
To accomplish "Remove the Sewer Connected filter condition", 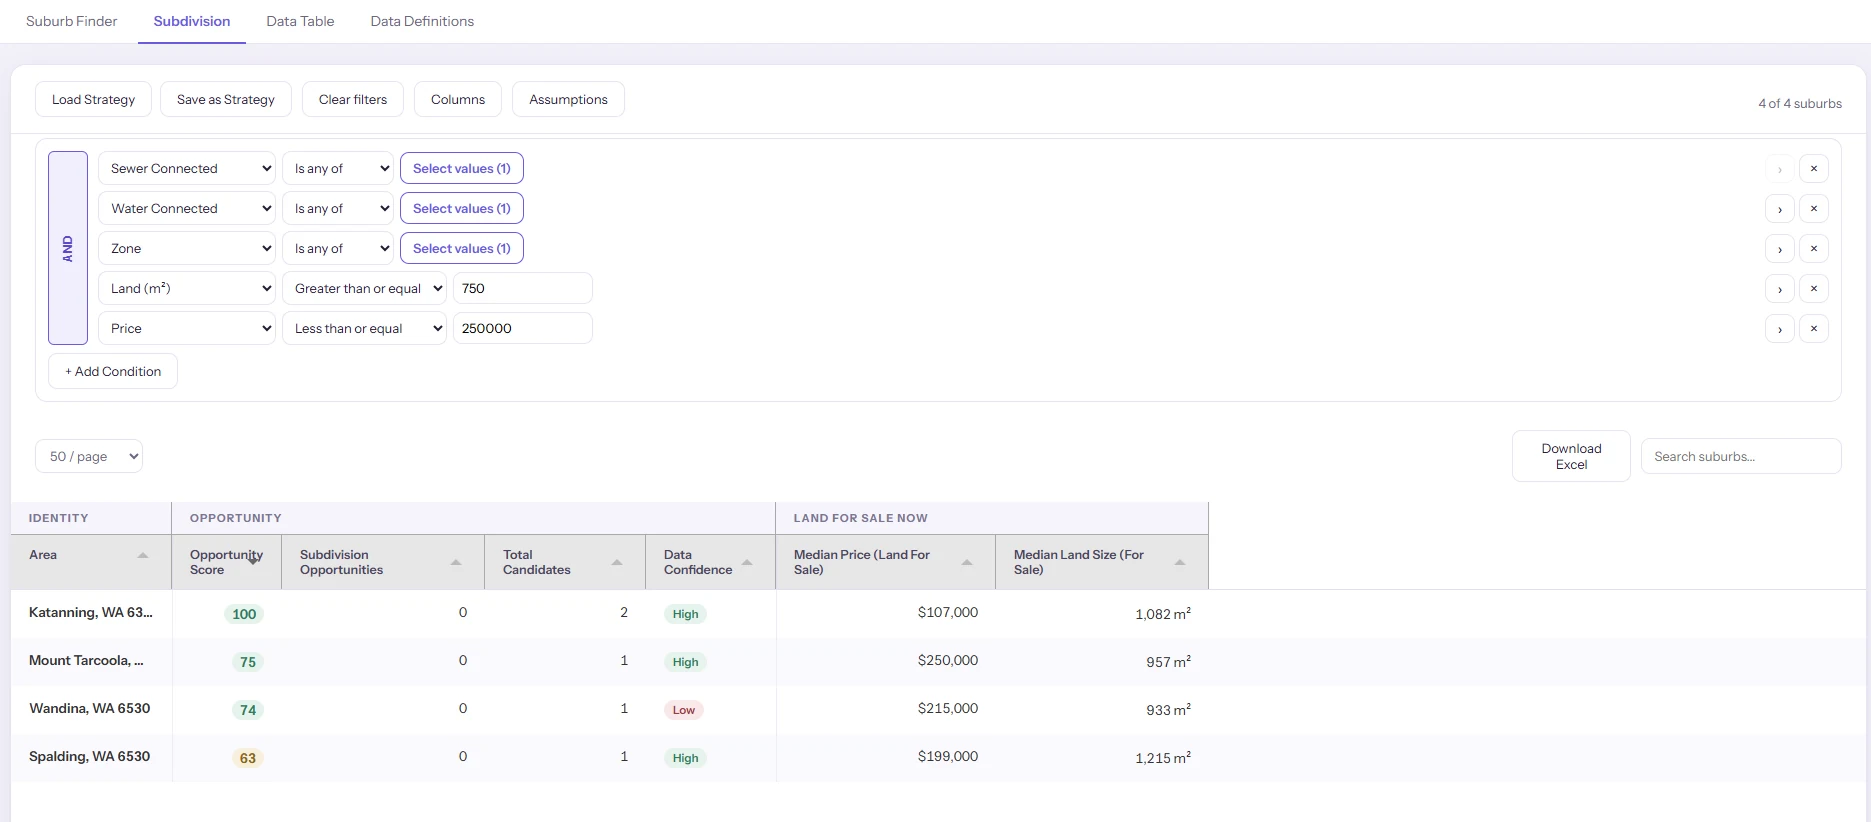I will tap(1813, 168).
